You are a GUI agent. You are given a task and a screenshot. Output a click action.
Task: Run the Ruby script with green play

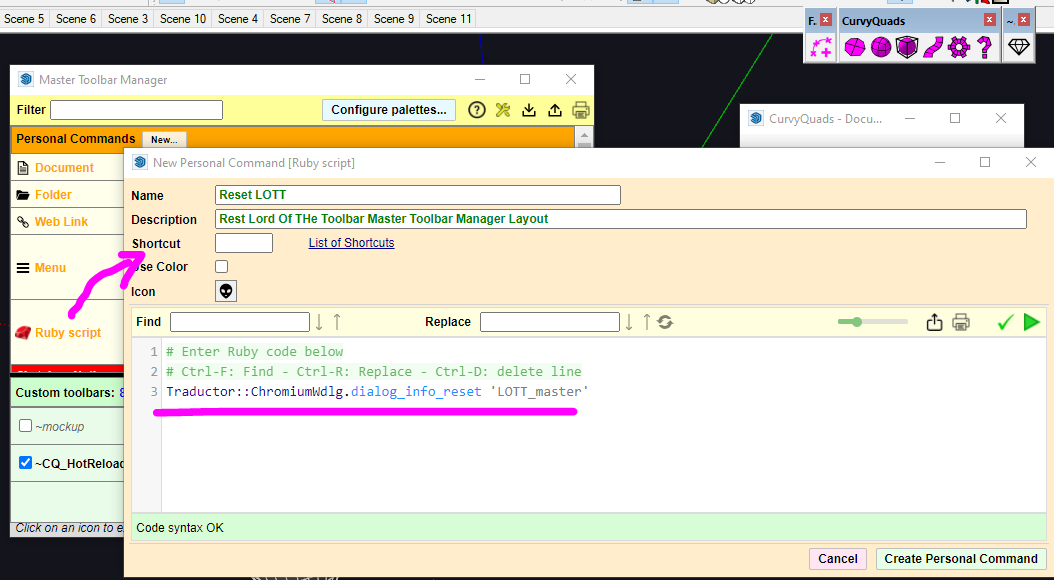coord(1032,322)
